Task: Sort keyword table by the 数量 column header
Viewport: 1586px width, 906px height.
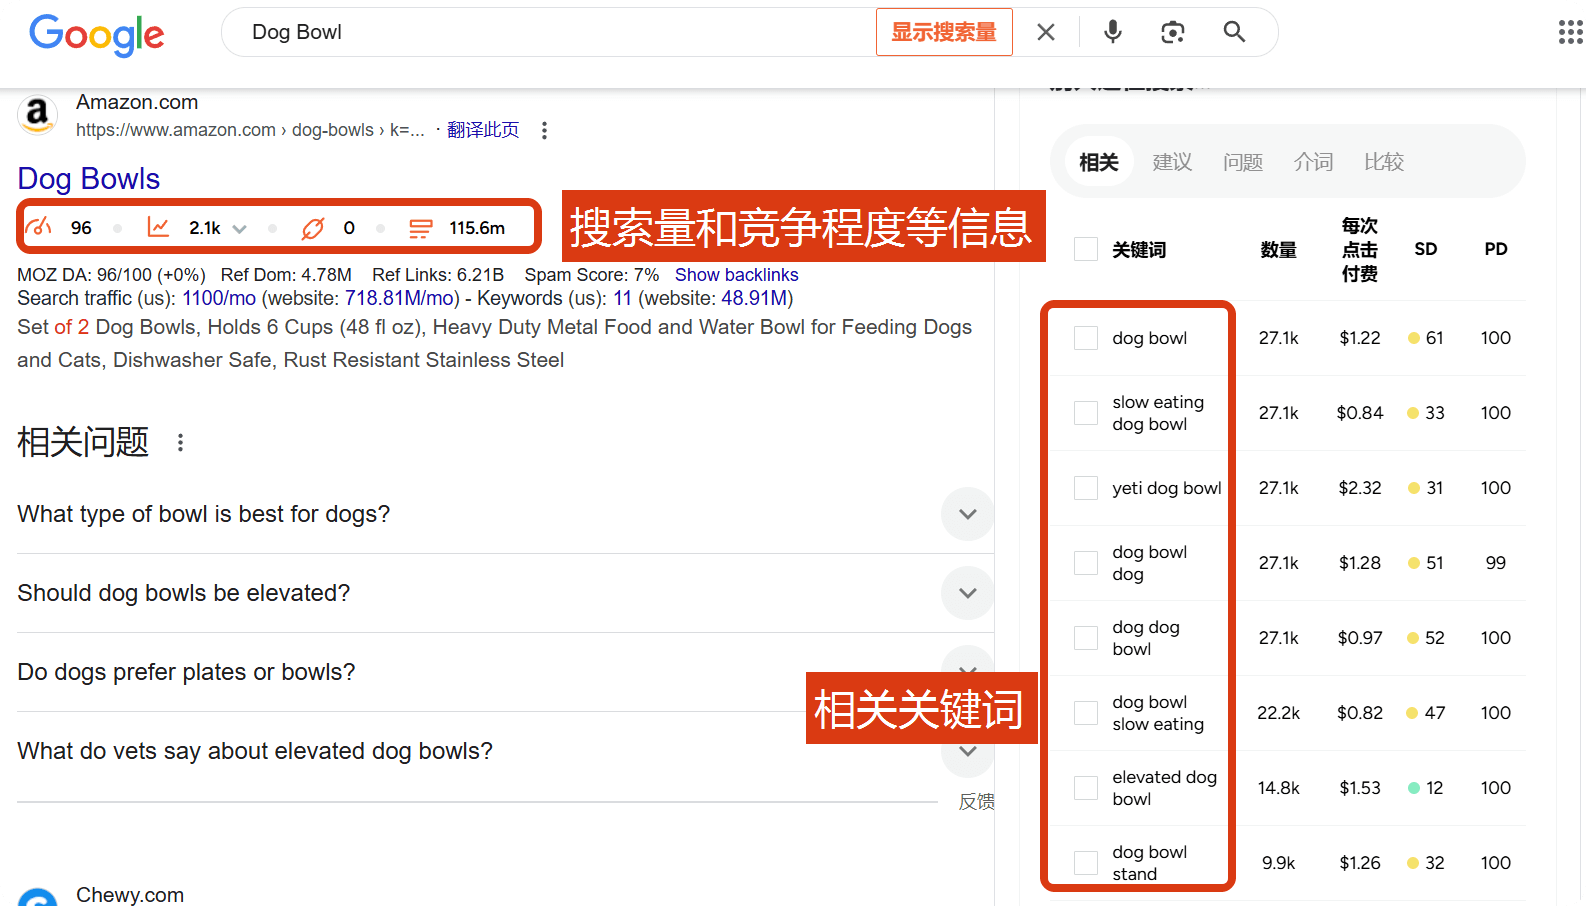Action: 1278,250
